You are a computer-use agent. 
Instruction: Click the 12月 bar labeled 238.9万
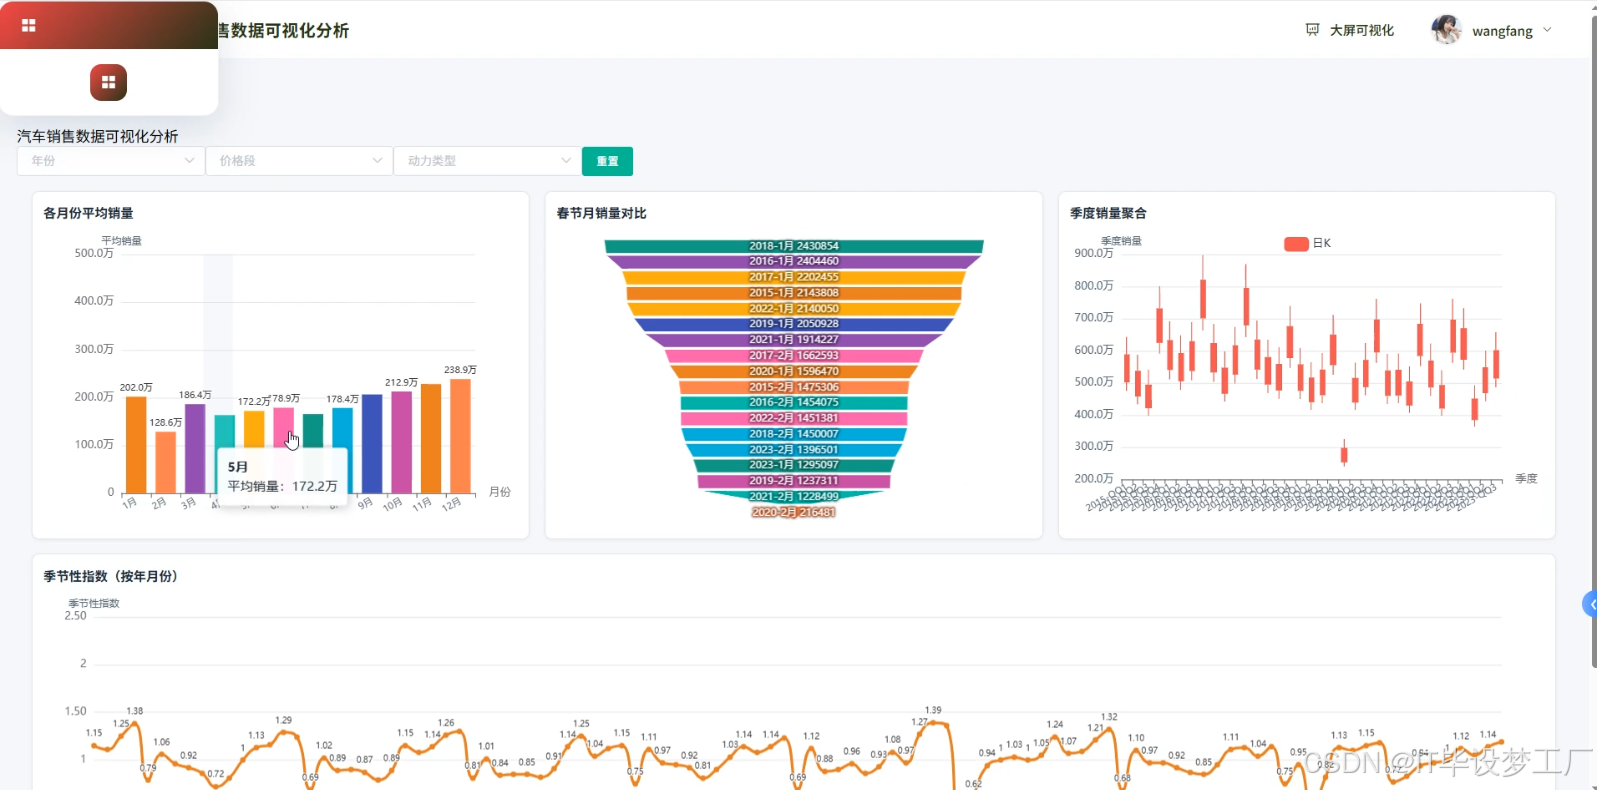point(460,436)
